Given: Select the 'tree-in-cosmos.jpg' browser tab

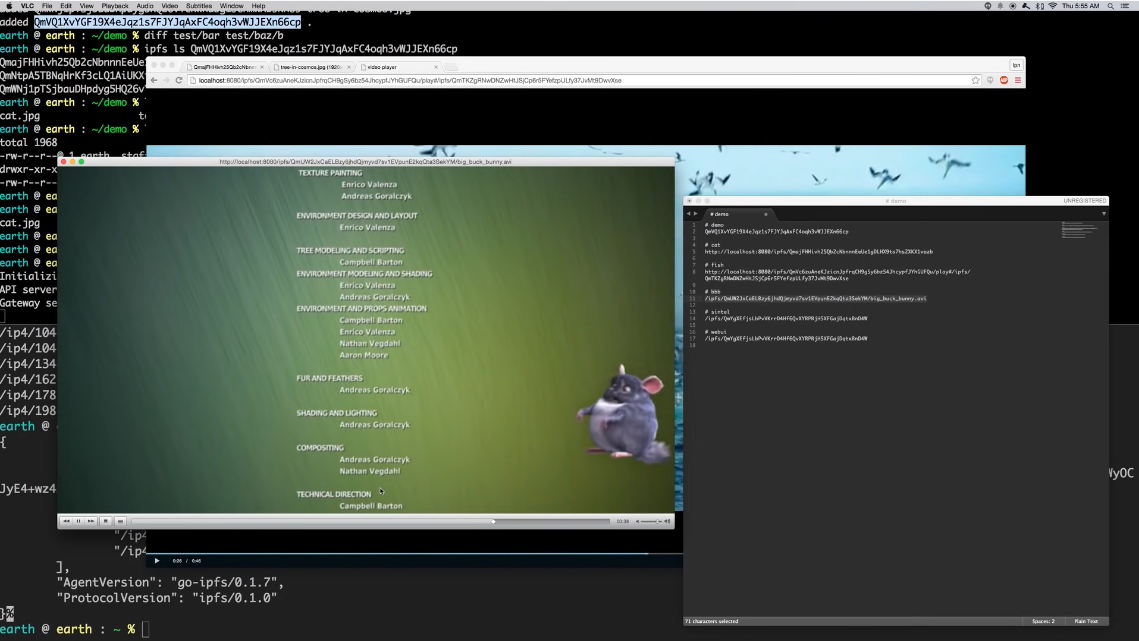Looking at the screenshot, I should [310, 67].
